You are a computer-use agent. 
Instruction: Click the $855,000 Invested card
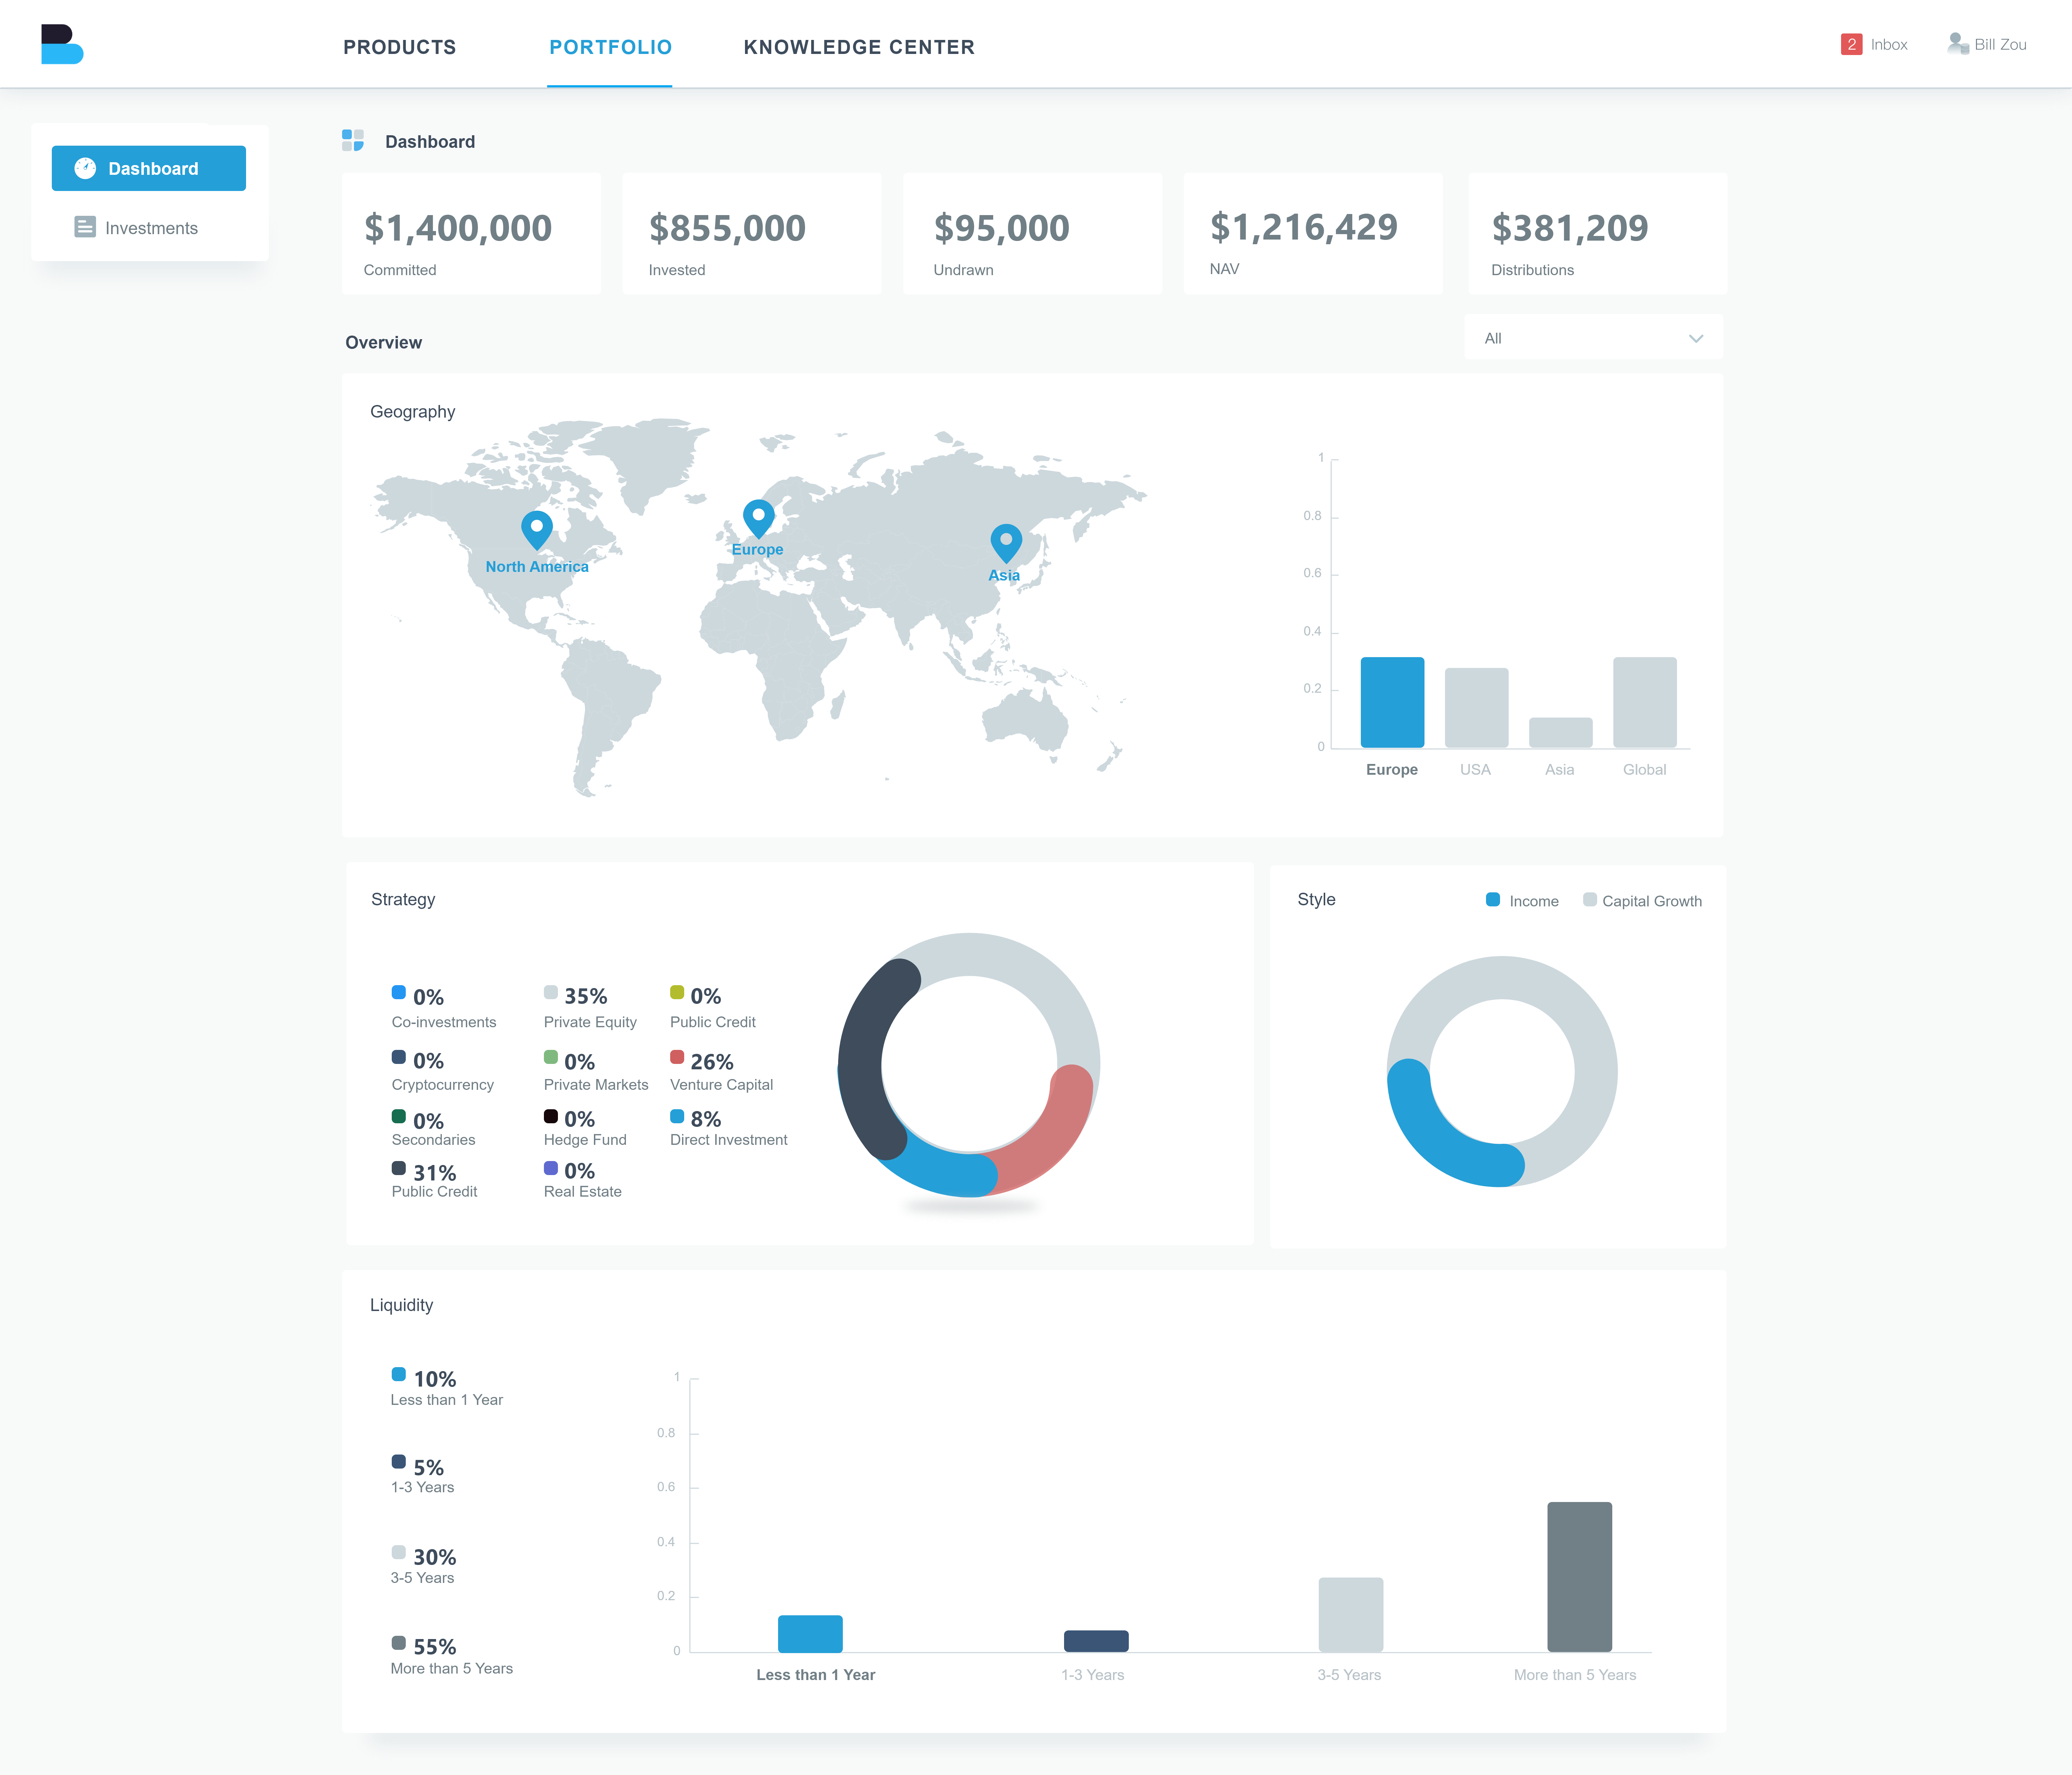(752, 234)
